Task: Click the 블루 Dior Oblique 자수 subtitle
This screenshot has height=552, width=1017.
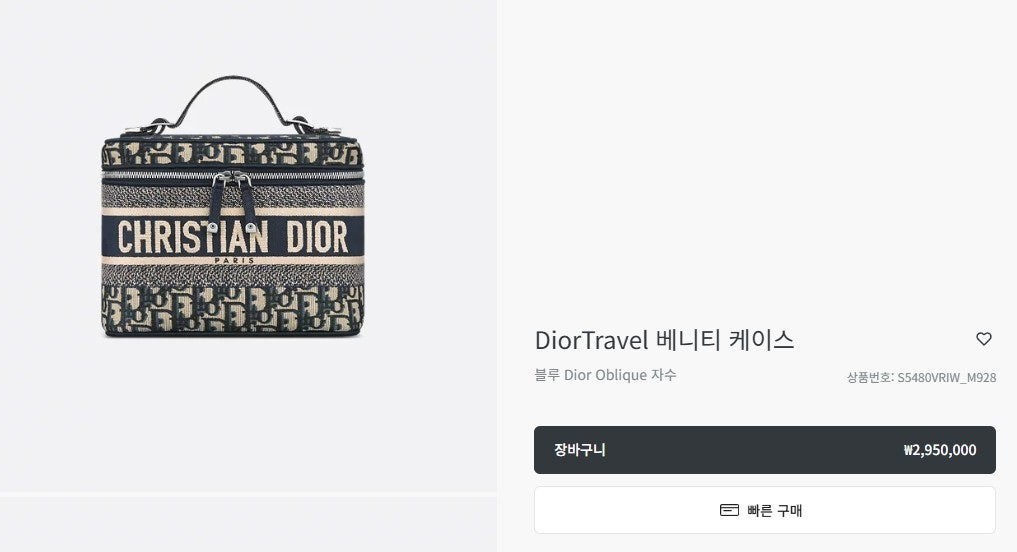Action: (605, 375)
